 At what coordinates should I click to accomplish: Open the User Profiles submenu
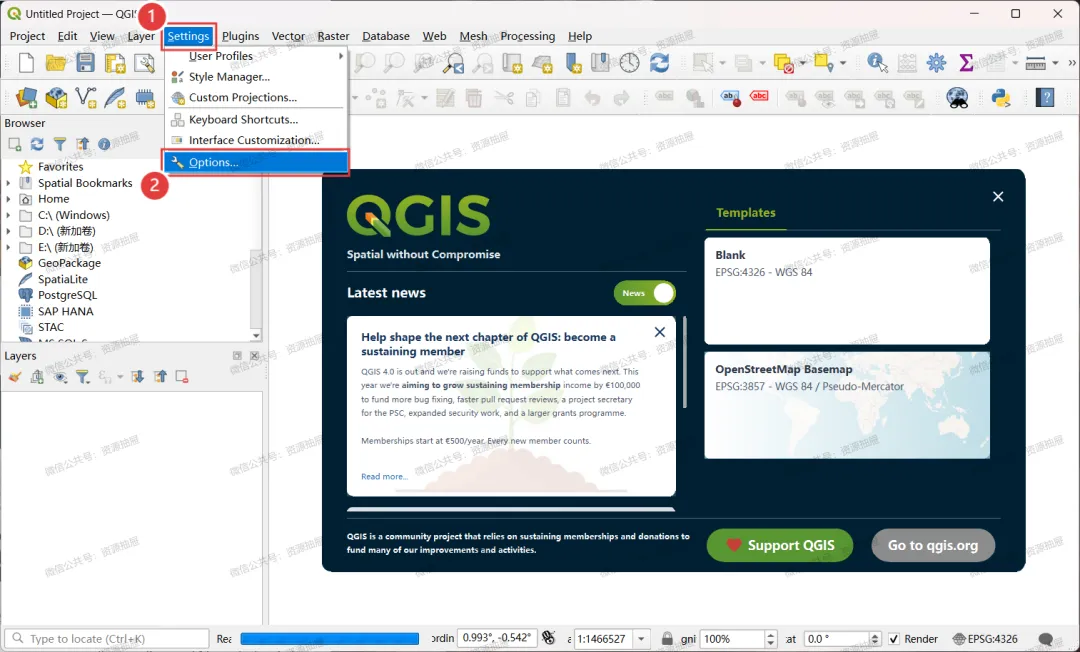[x=256, y=56]
